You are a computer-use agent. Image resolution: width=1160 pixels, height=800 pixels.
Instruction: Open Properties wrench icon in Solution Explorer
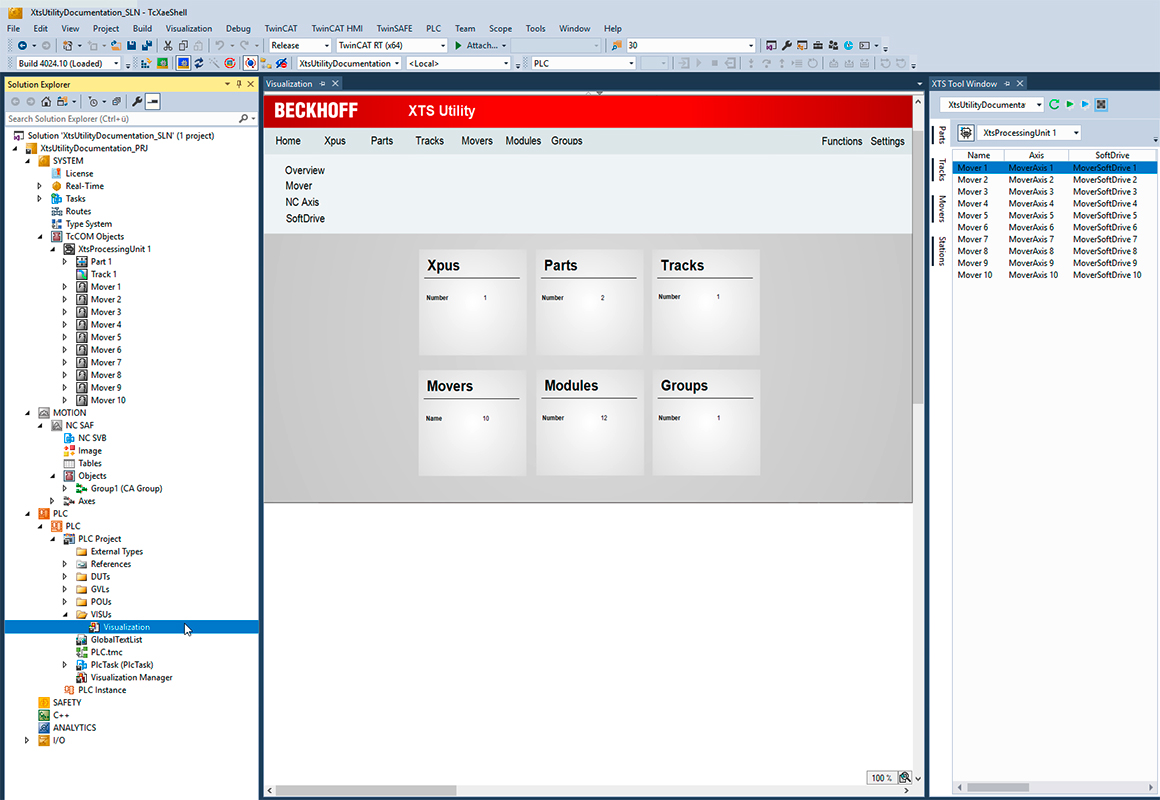(137, 102)
